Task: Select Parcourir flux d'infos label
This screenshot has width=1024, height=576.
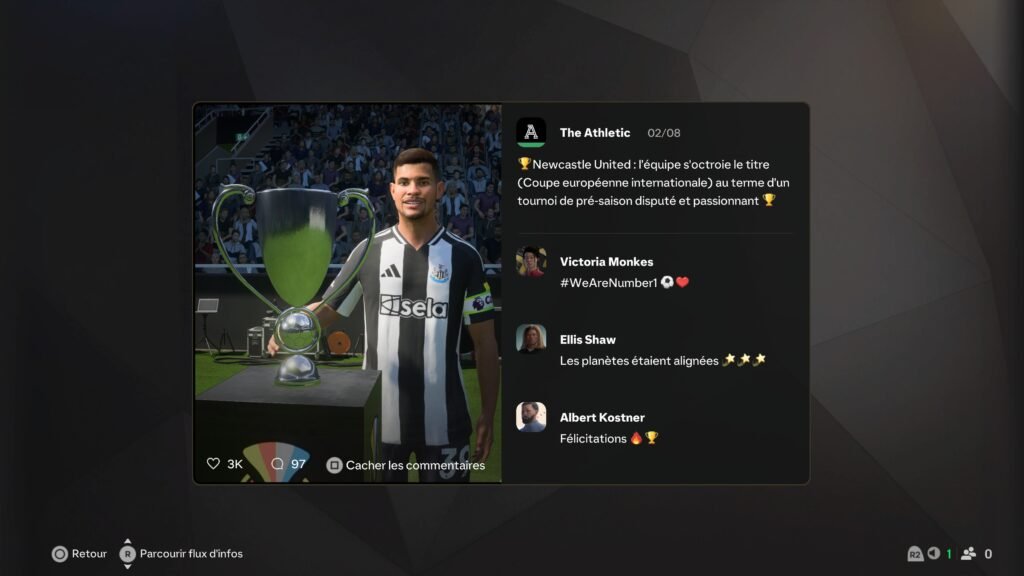Action: click(x=191, y=554)
